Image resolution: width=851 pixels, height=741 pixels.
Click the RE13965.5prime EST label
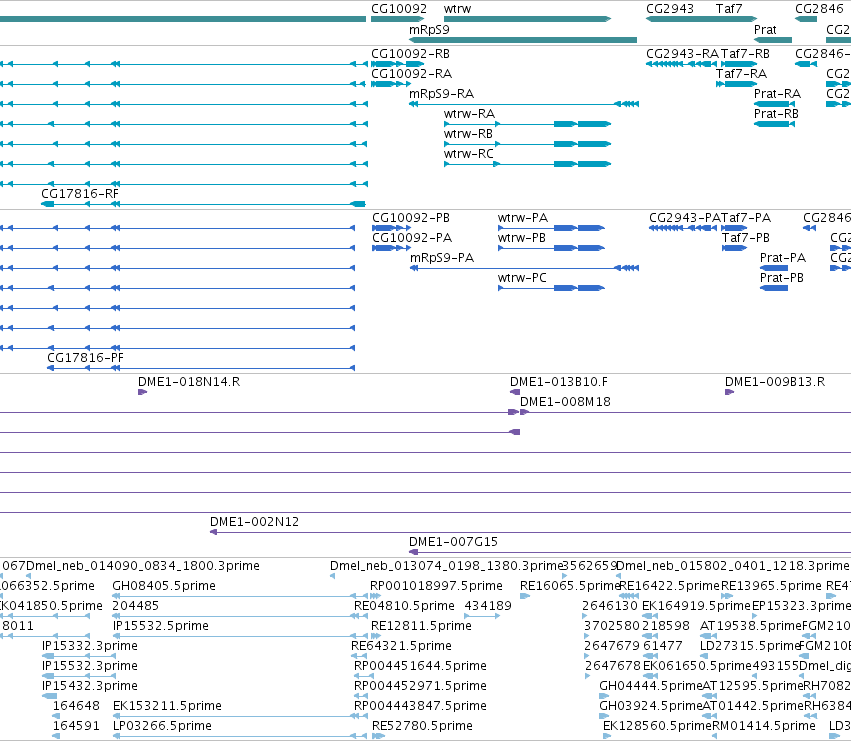point(771,586)
